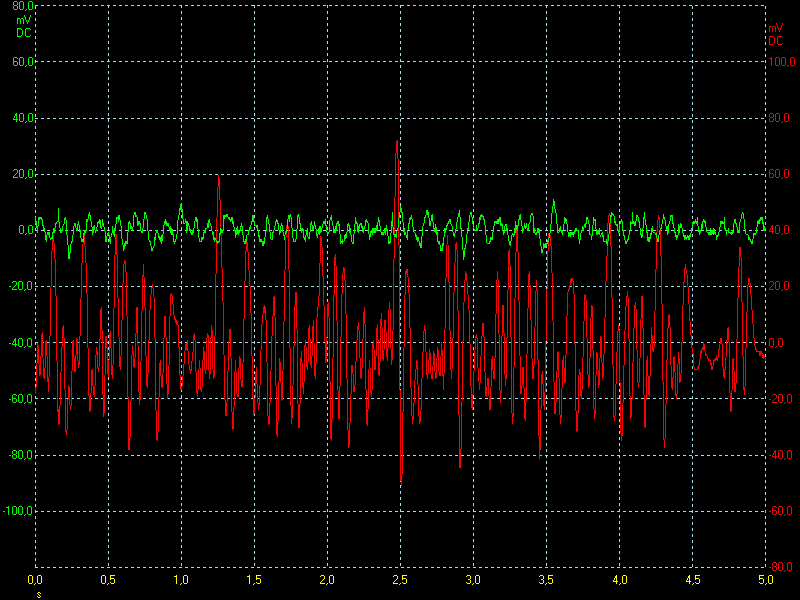Click the yellow 2,0 time axis label
Viewport: 800px width, 600px height.
pyautogui.click(x=327, y=580)
